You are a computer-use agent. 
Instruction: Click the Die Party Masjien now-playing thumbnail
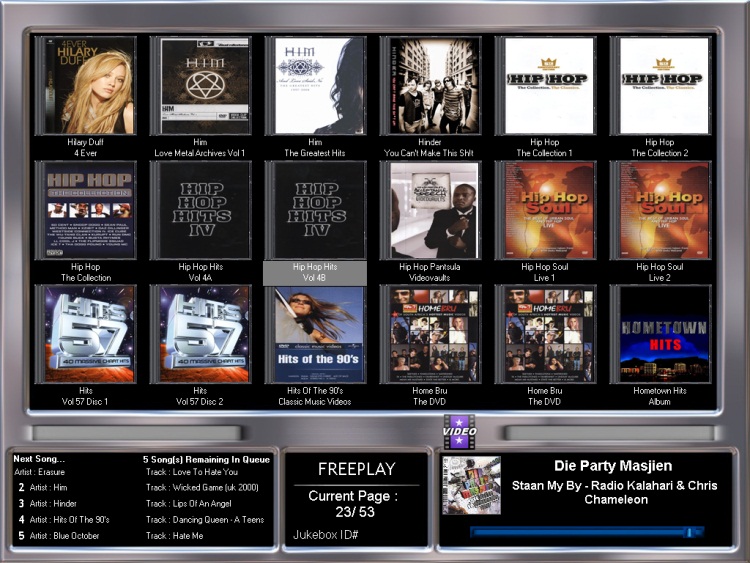coord(471,485)
